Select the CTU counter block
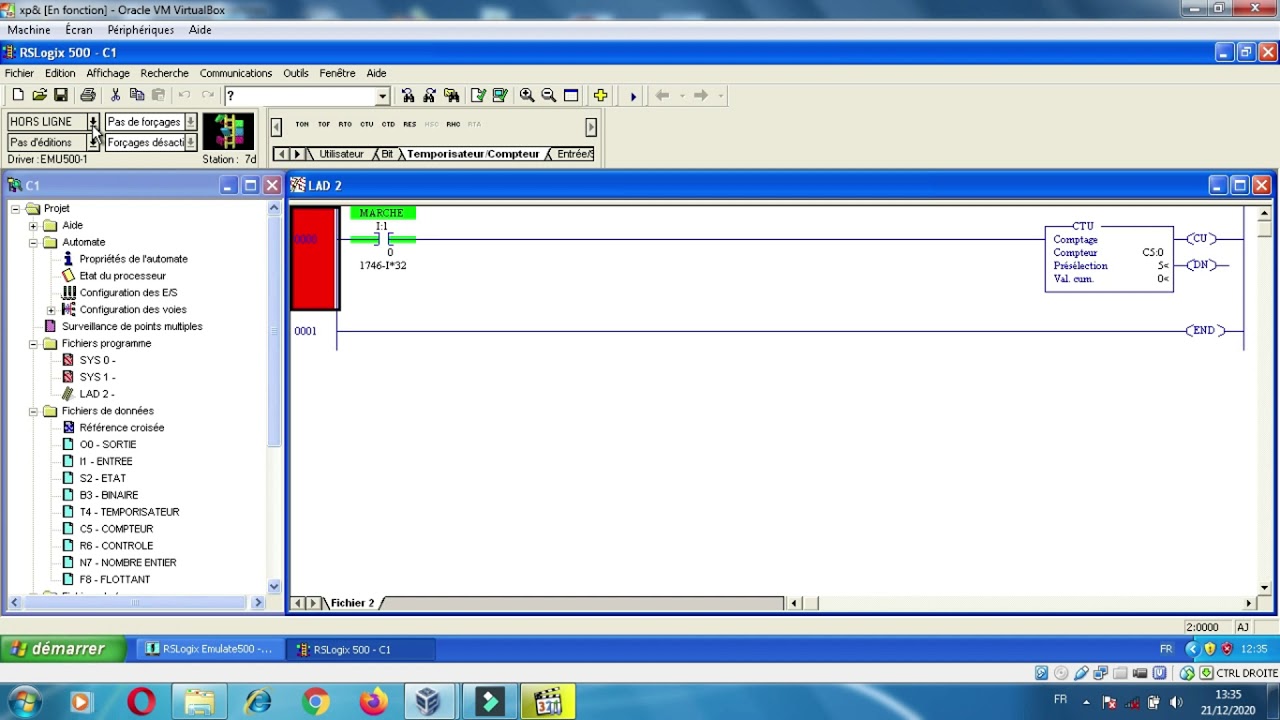1280x720 pixels. point(1109,258)
